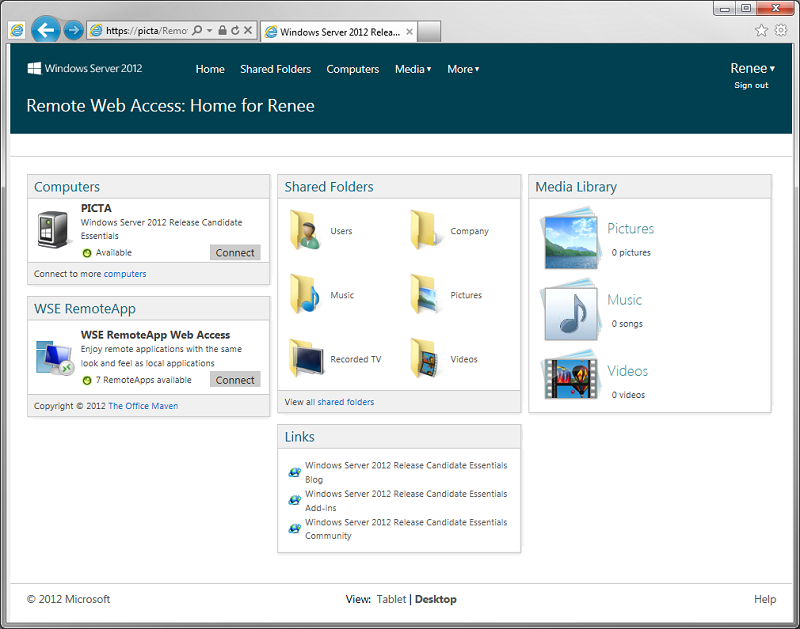Switch to Desktop view
Viewport: 800px width, 629px height.
coord(436,599)
